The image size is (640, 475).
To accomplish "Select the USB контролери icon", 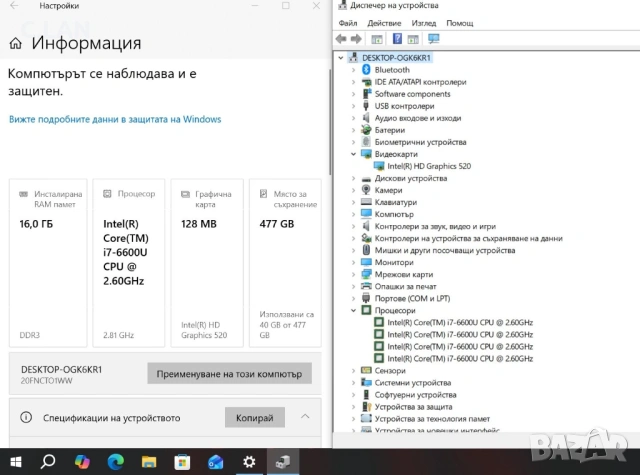I will (366, 106).
